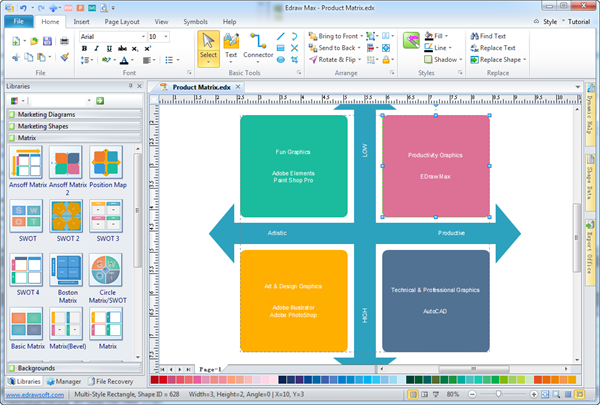Click Find Text button
The width and height of the screenshot is (600, 405).
488,36
